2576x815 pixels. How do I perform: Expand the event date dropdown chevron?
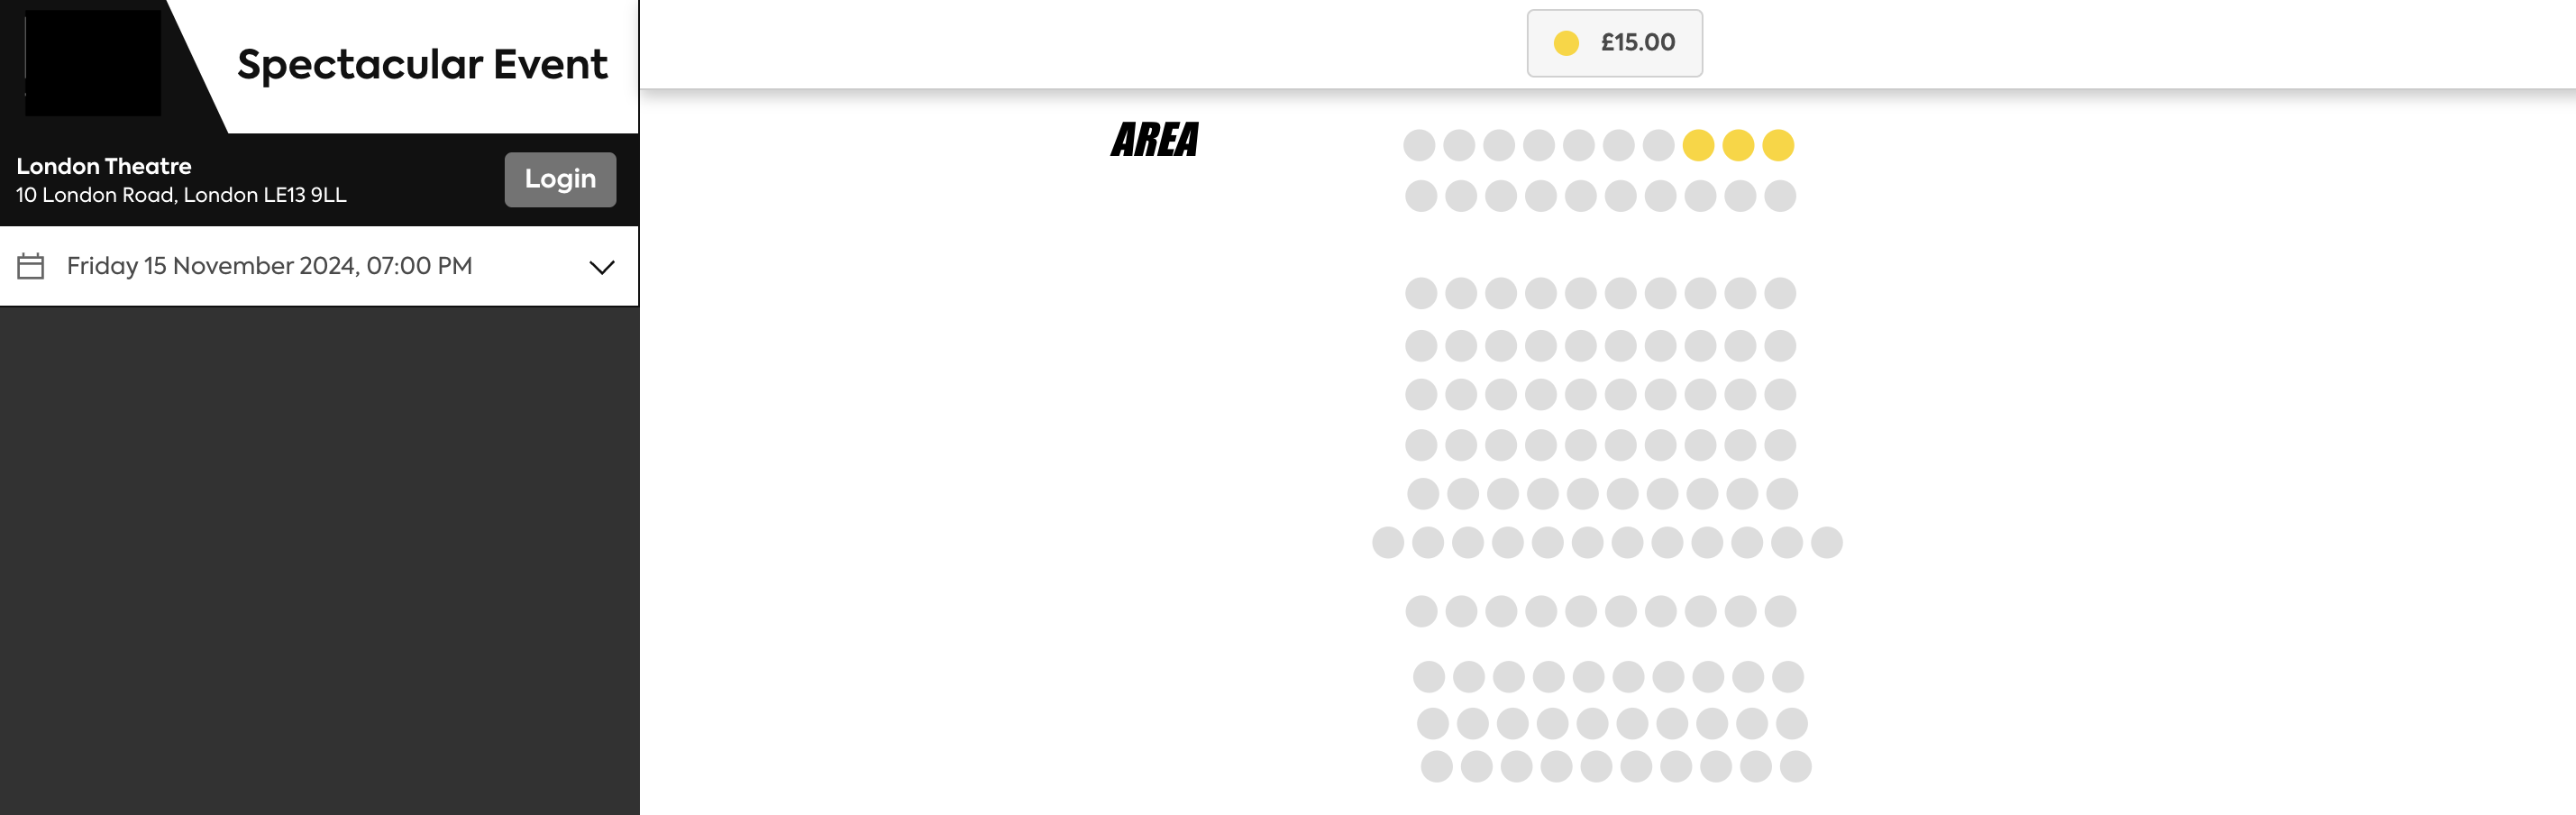pyautogui.click(x=601, y=267)
